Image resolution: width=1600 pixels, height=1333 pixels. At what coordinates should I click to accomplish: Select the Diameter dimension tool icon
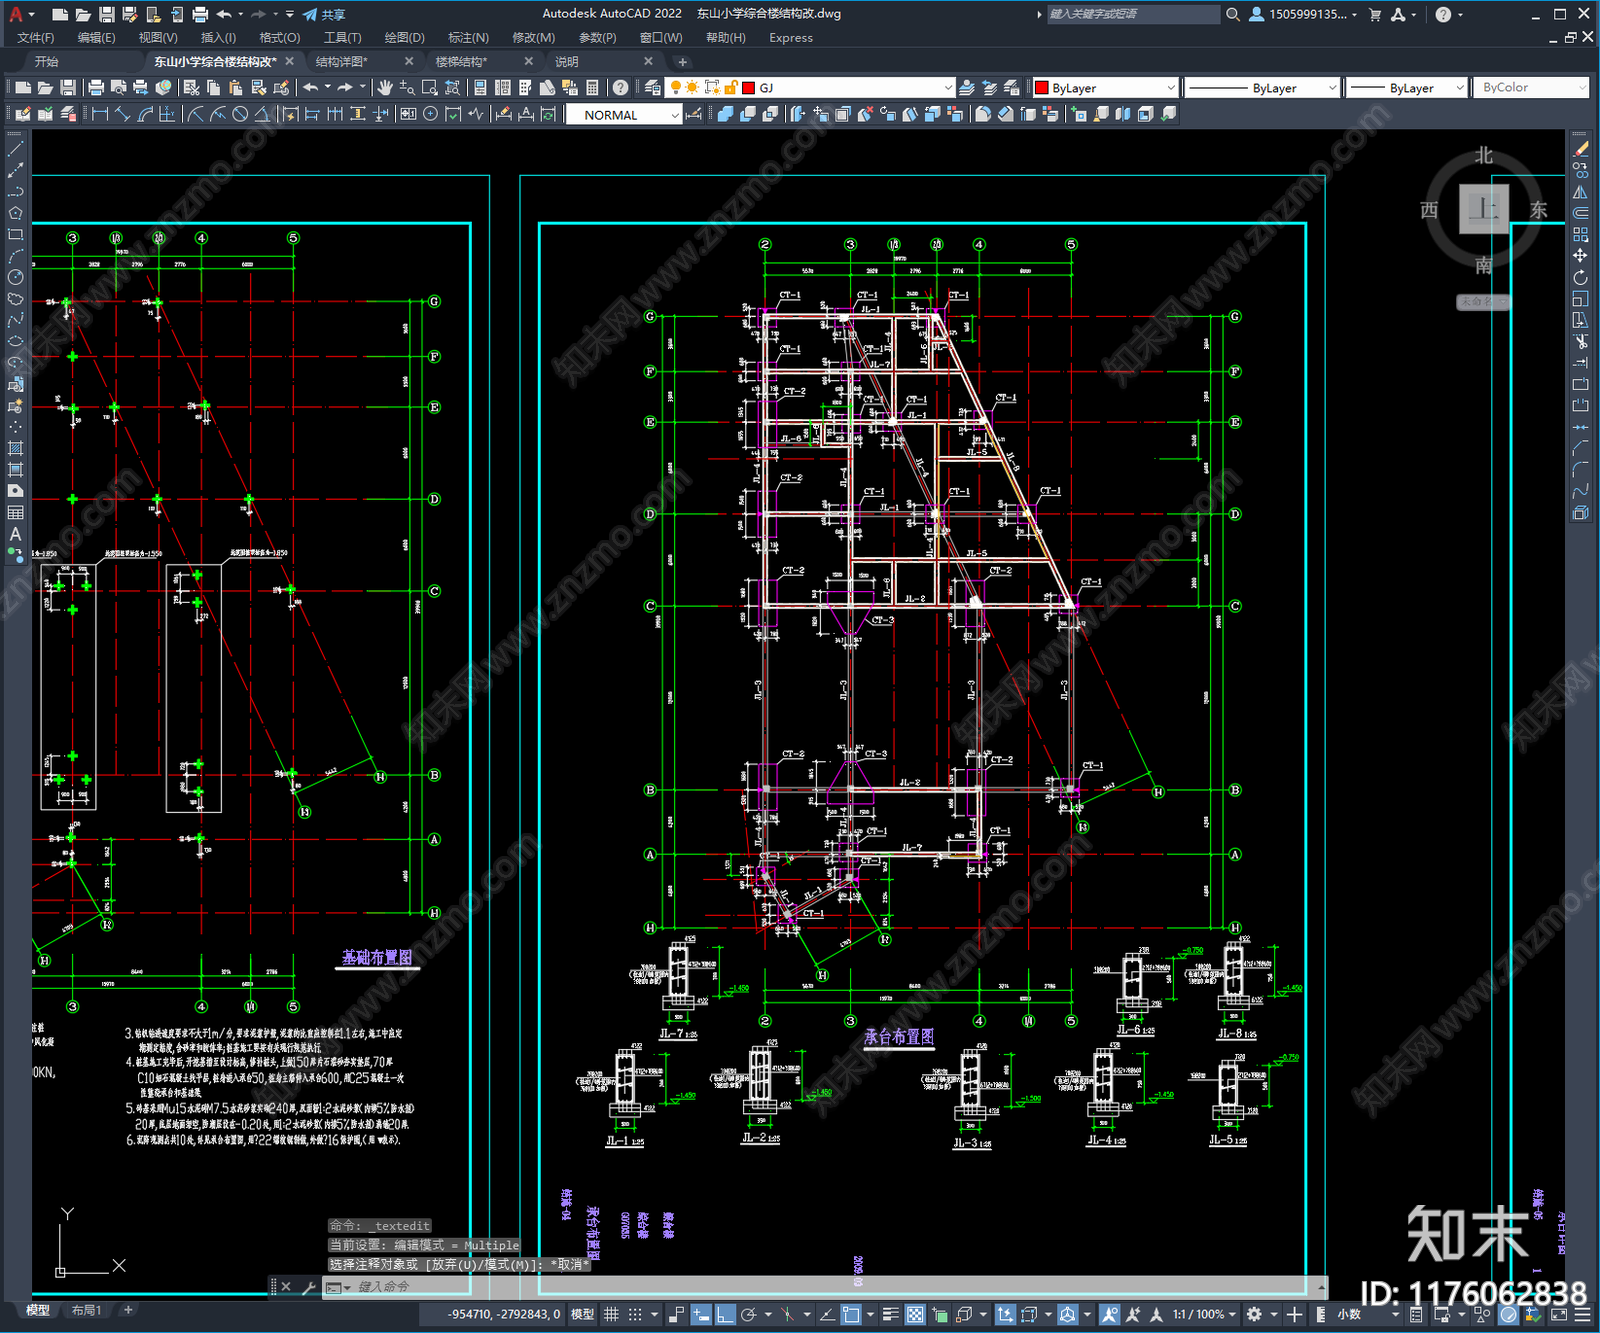tap(240, 114)
